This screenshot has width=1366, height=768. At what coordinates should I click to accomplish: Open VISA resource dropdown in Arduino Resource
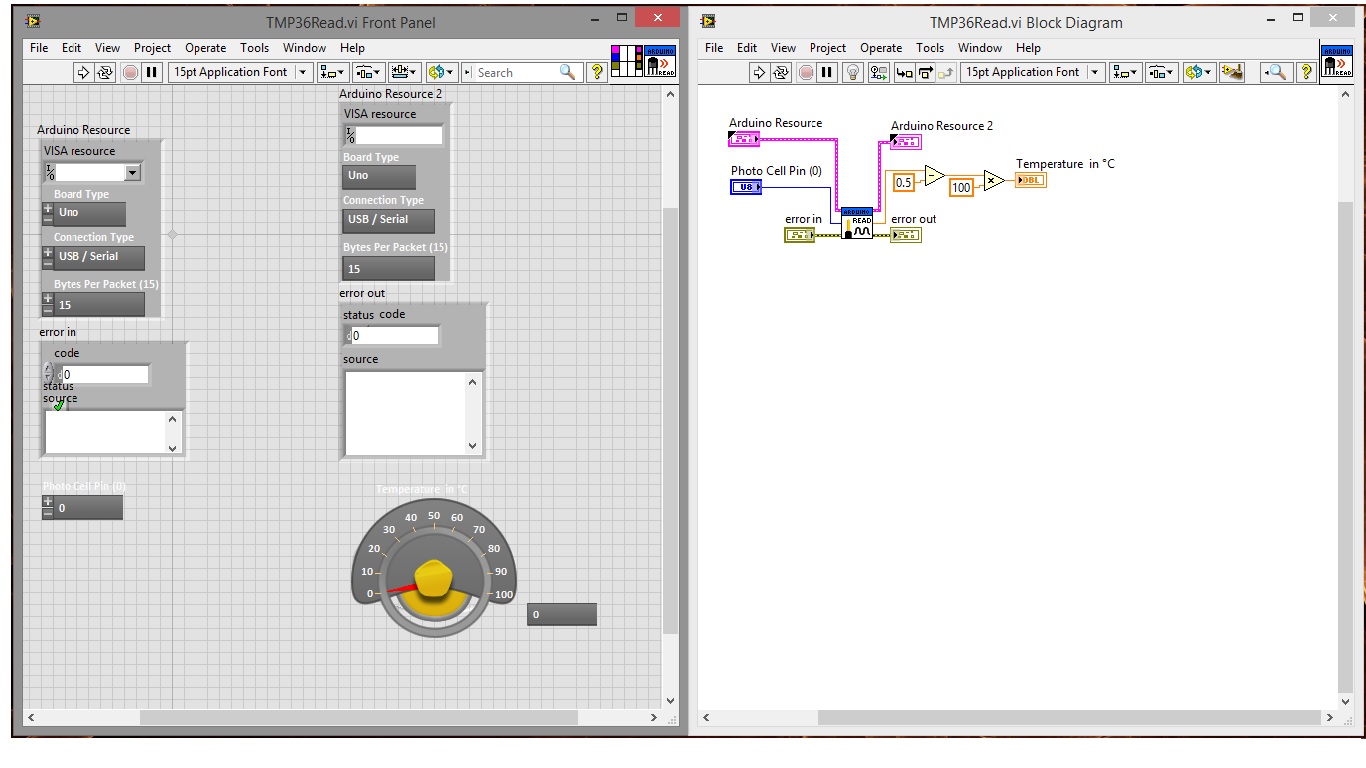[x=133, y=173]
